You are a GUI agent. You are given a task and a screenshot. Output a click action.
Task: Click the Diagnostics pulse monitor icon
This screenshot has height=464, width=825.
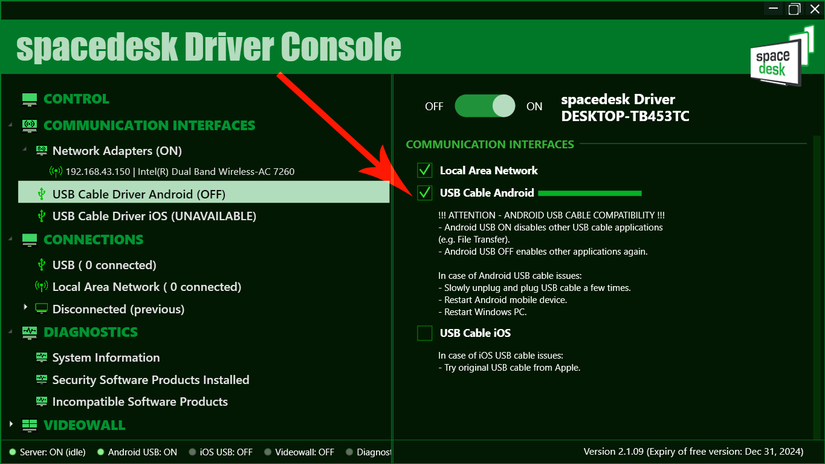(29, 332)
